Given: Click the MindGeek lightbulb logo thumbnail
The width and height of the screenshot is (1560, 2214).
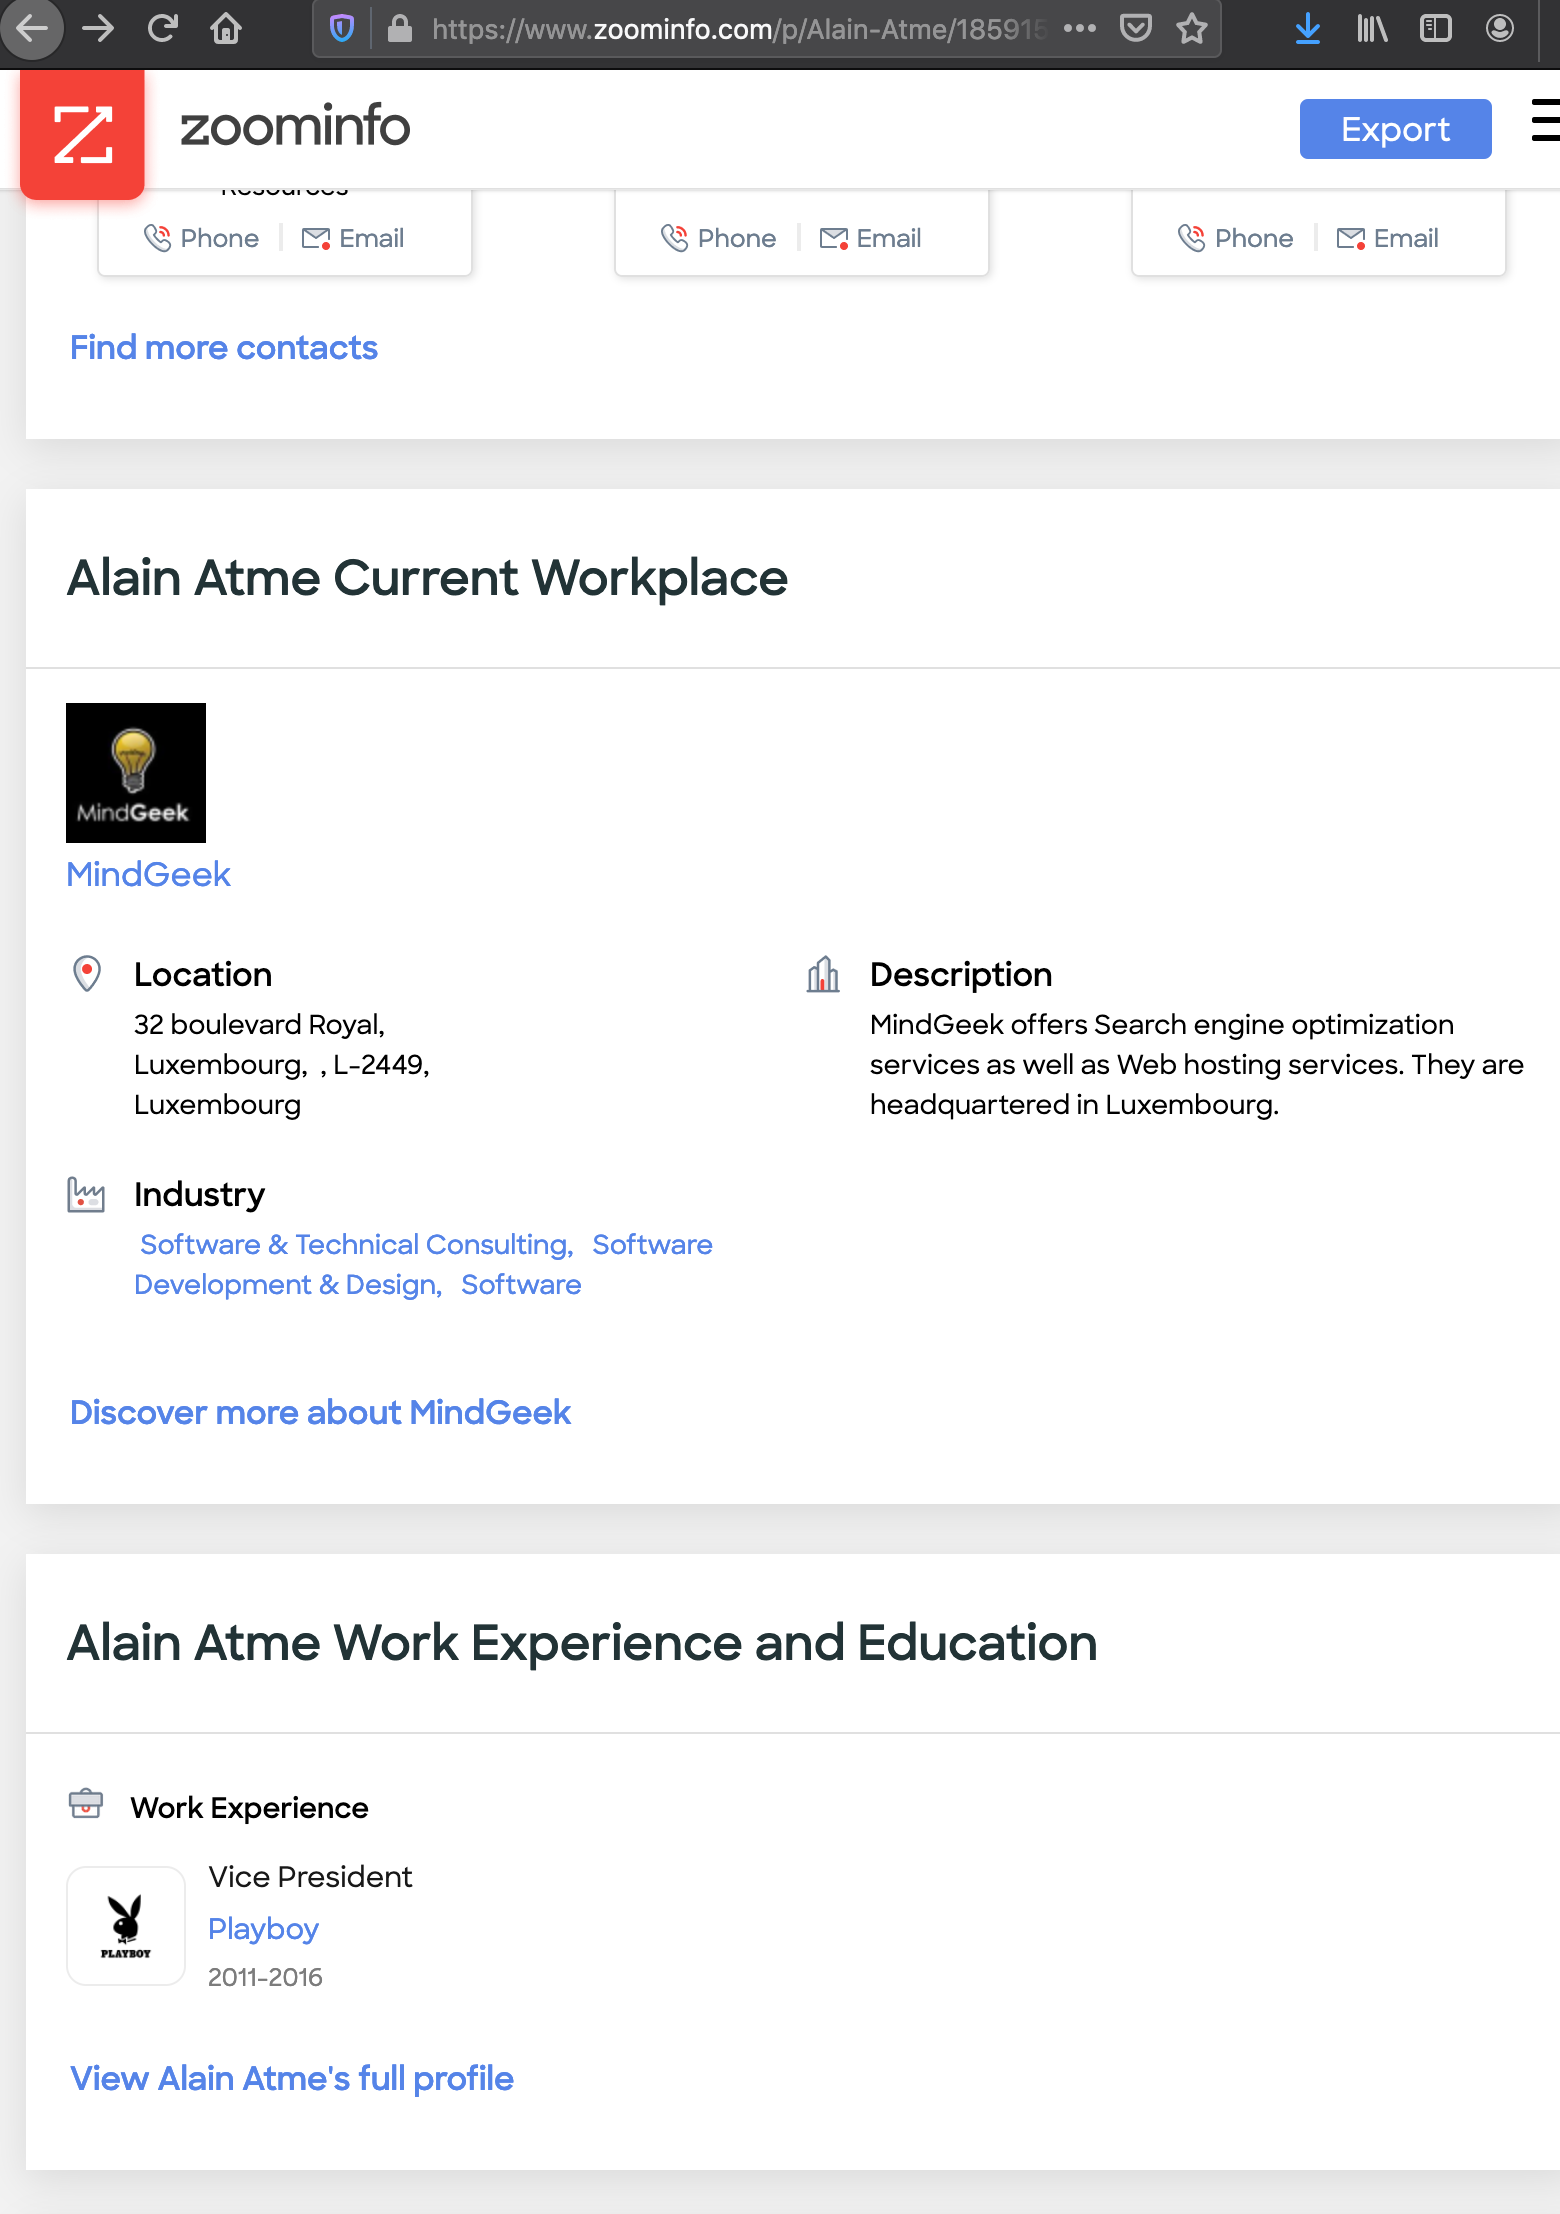Looking at the screenshot, I should coord(136,773).
